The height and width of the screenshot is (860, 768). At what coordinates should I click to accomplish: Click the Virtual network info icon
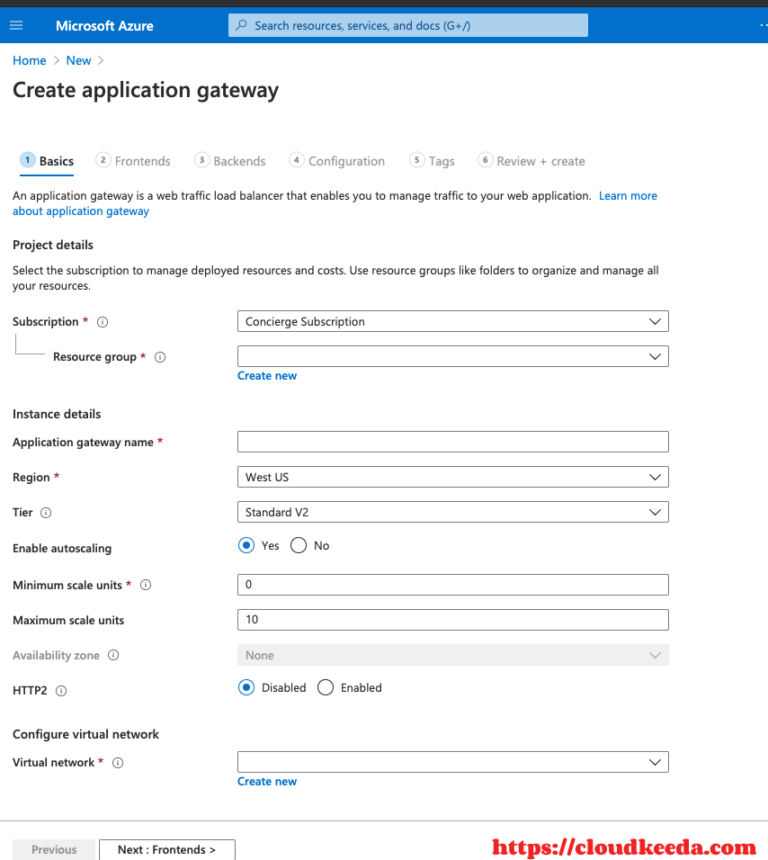pos(118,762)
